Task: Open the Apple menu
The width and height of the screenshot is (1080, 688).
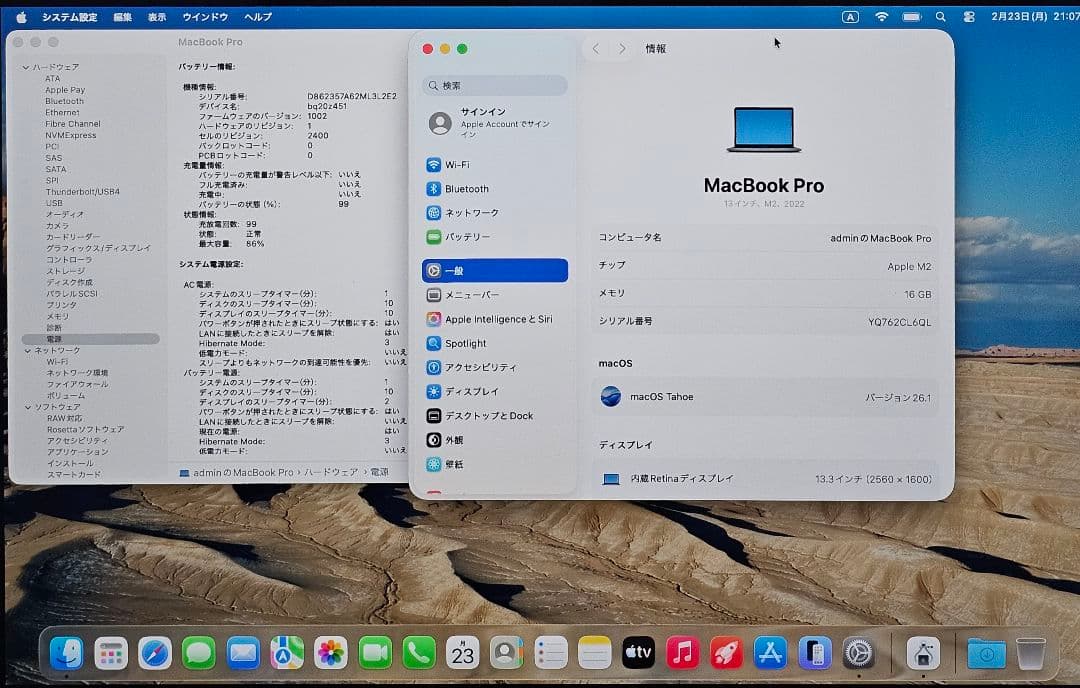Action: click(21, 17)
